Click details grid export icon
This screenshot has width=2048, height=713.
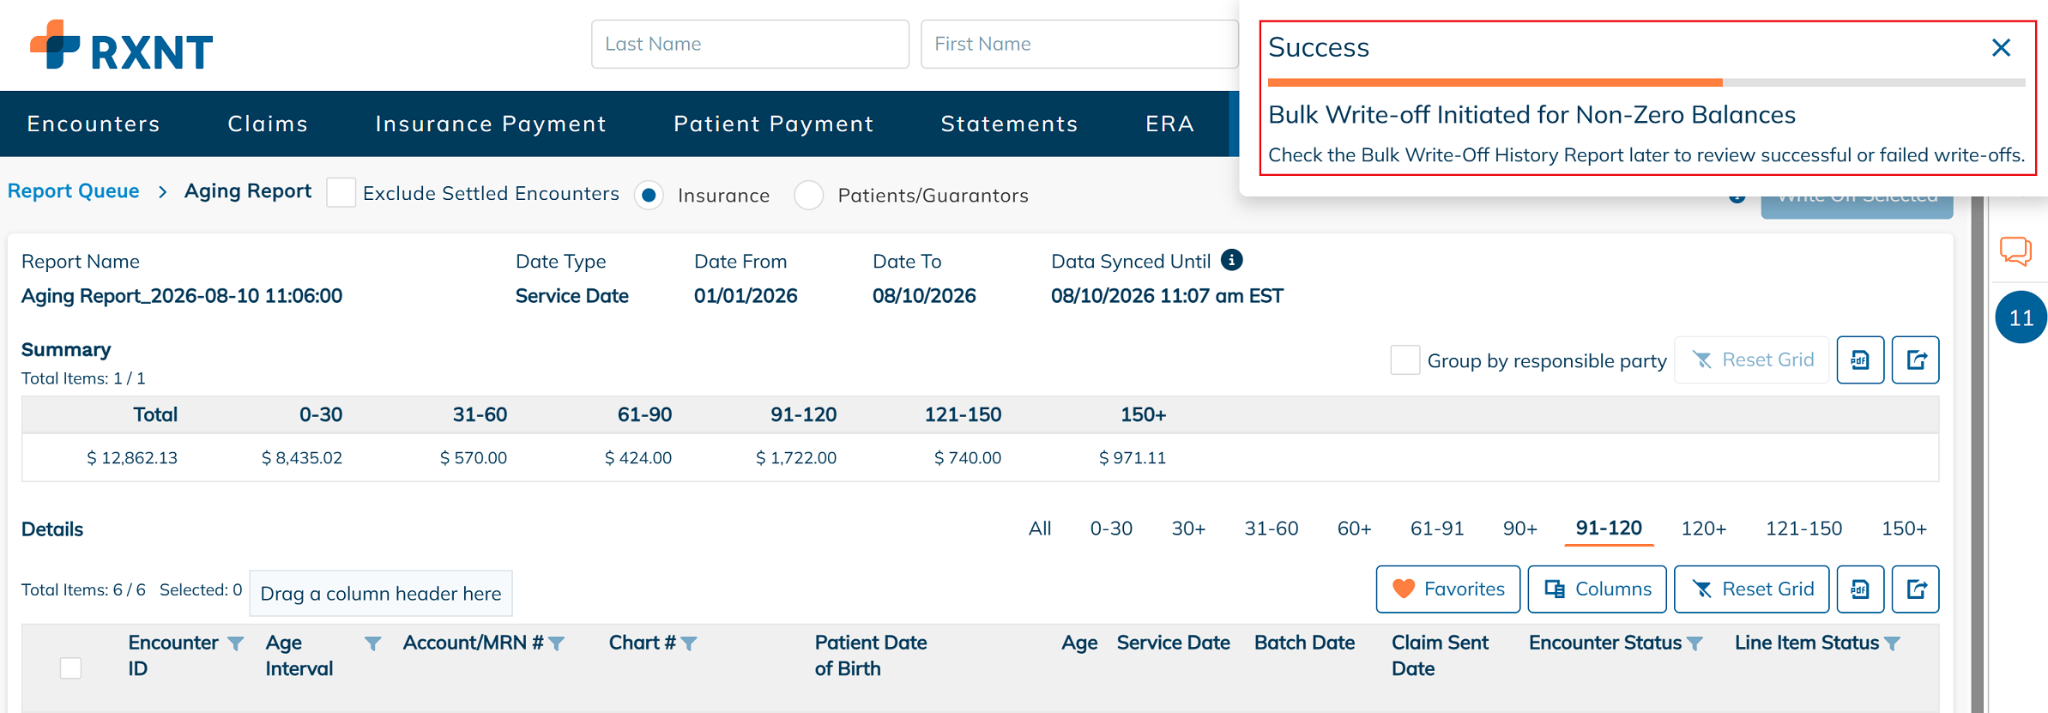click(x=1915, y=589)
